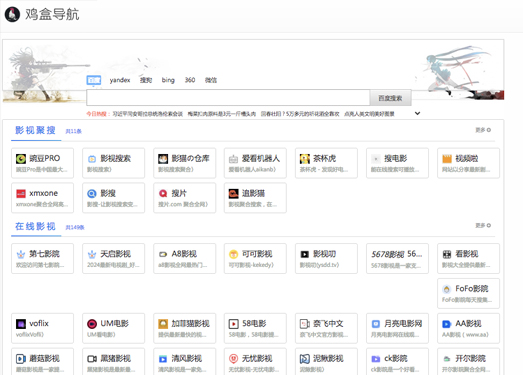Click 更多 link in 影视聚搜 section

point(483,130)
